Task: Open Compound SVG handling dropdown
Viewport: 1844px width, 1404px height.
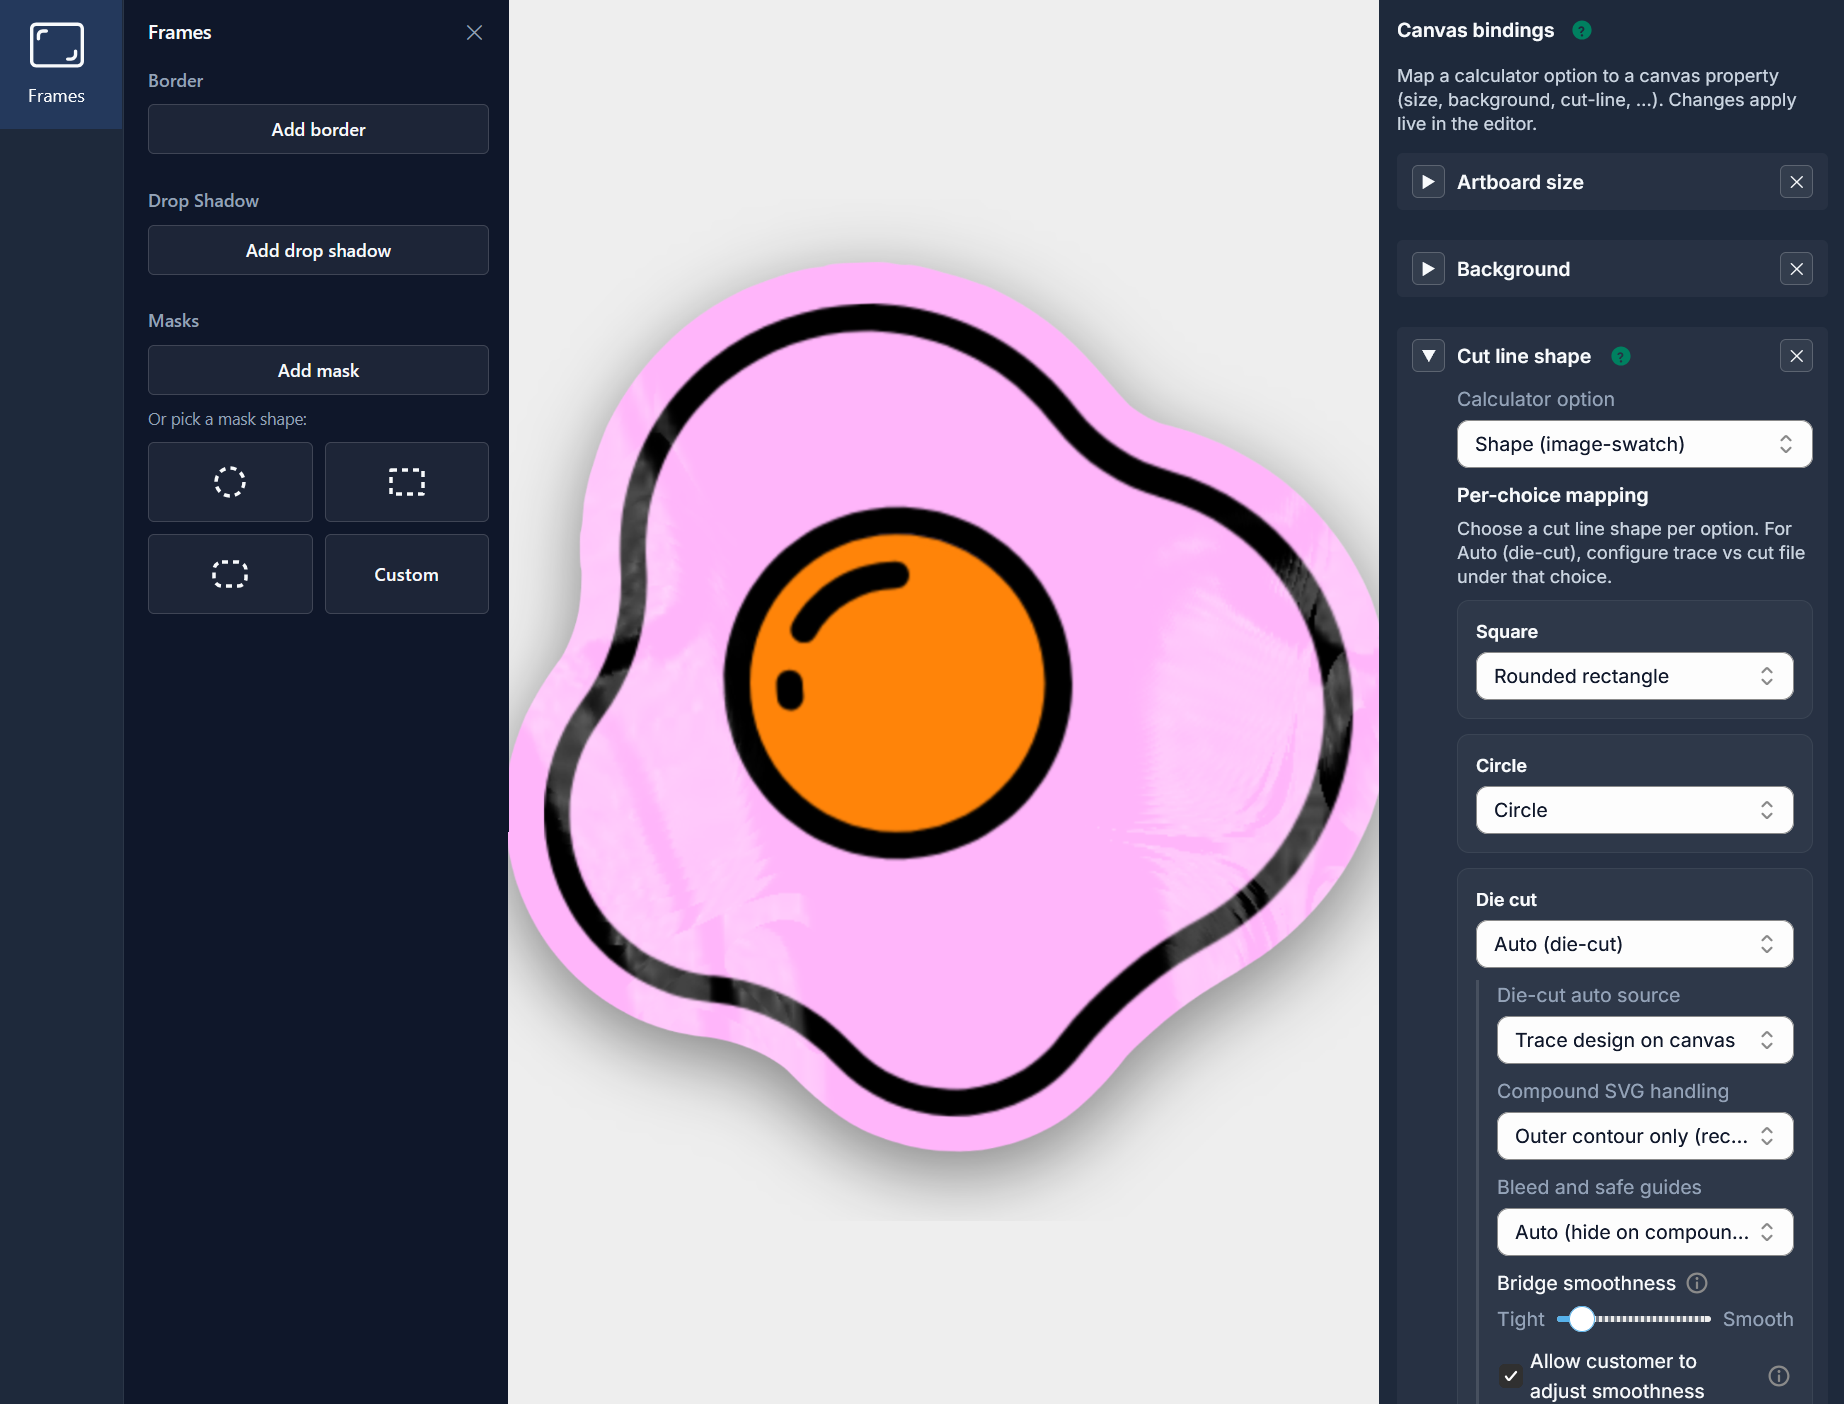Action: tap(1645, 1136)
